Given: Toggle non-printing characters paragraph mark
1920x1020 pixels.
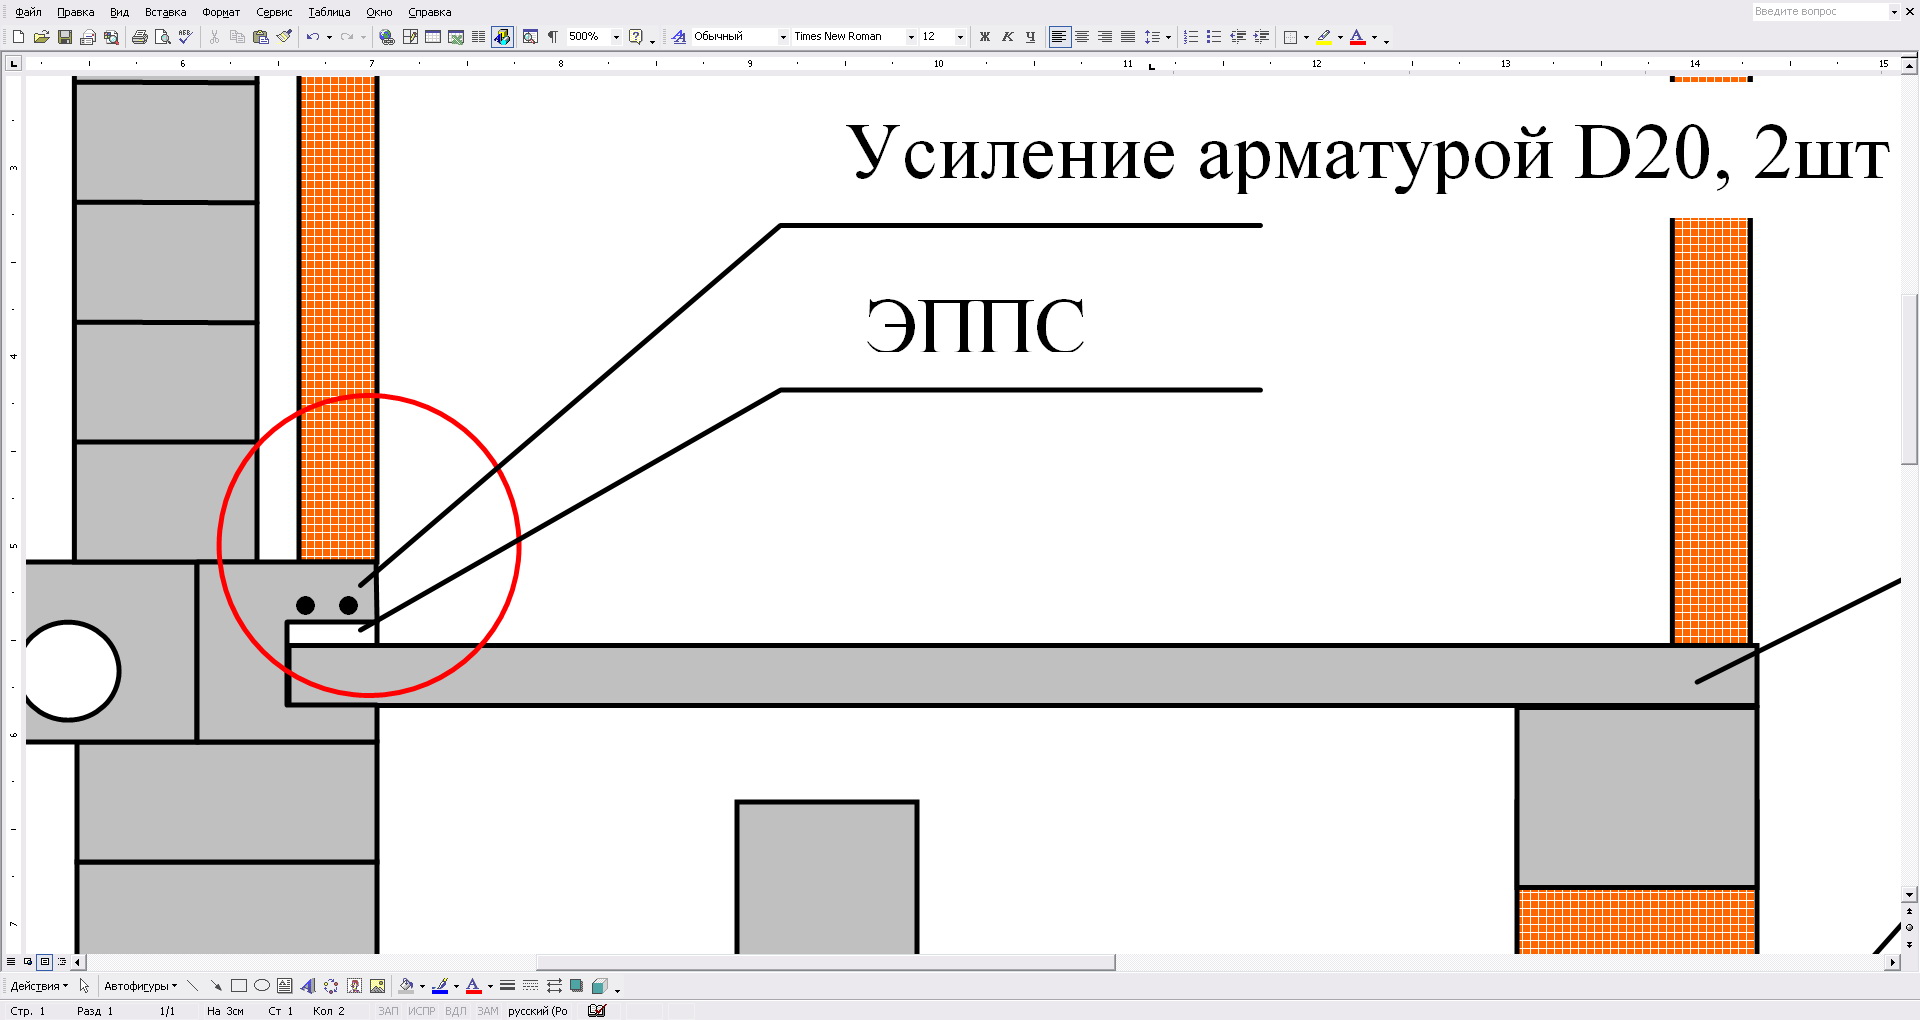Looking at the screenshot, I should click(553, 37).
